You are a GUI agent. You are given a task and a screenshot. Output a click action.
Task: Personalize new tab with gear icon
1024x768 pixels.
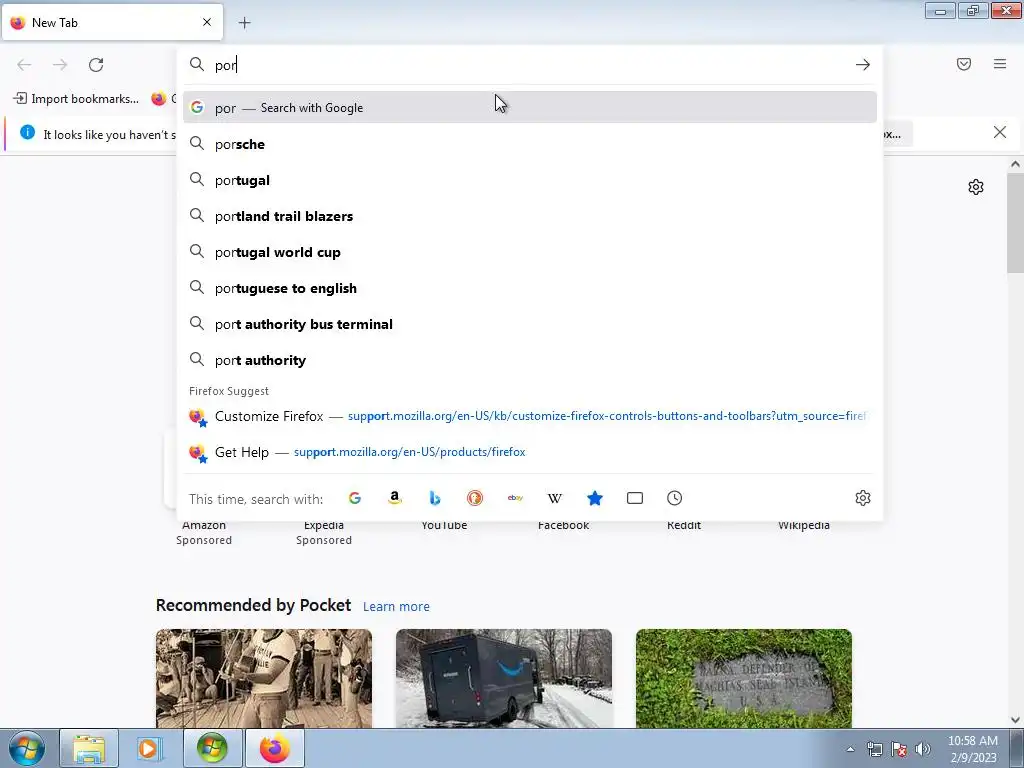(x=976, y=187)
